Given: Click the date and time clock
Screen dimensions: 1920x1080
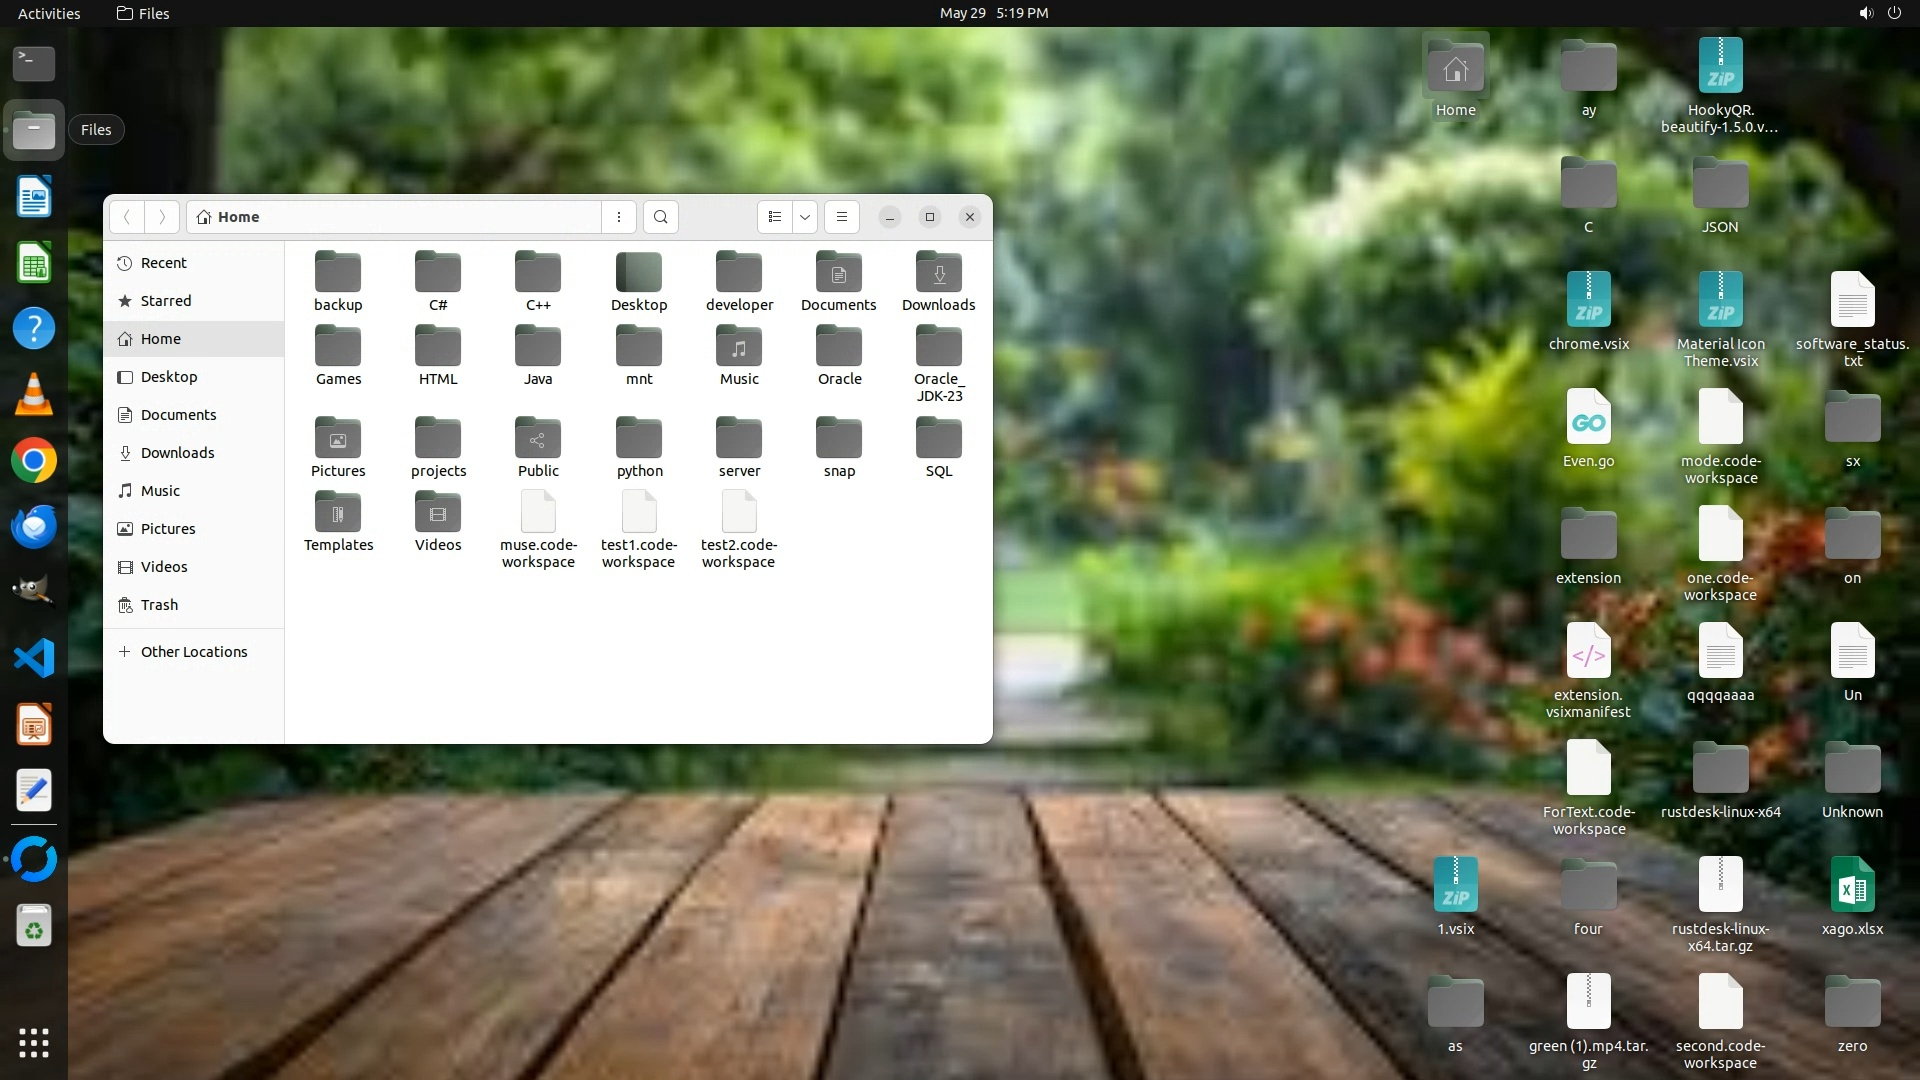Looking at the screenshot, I should pos(993,13).
